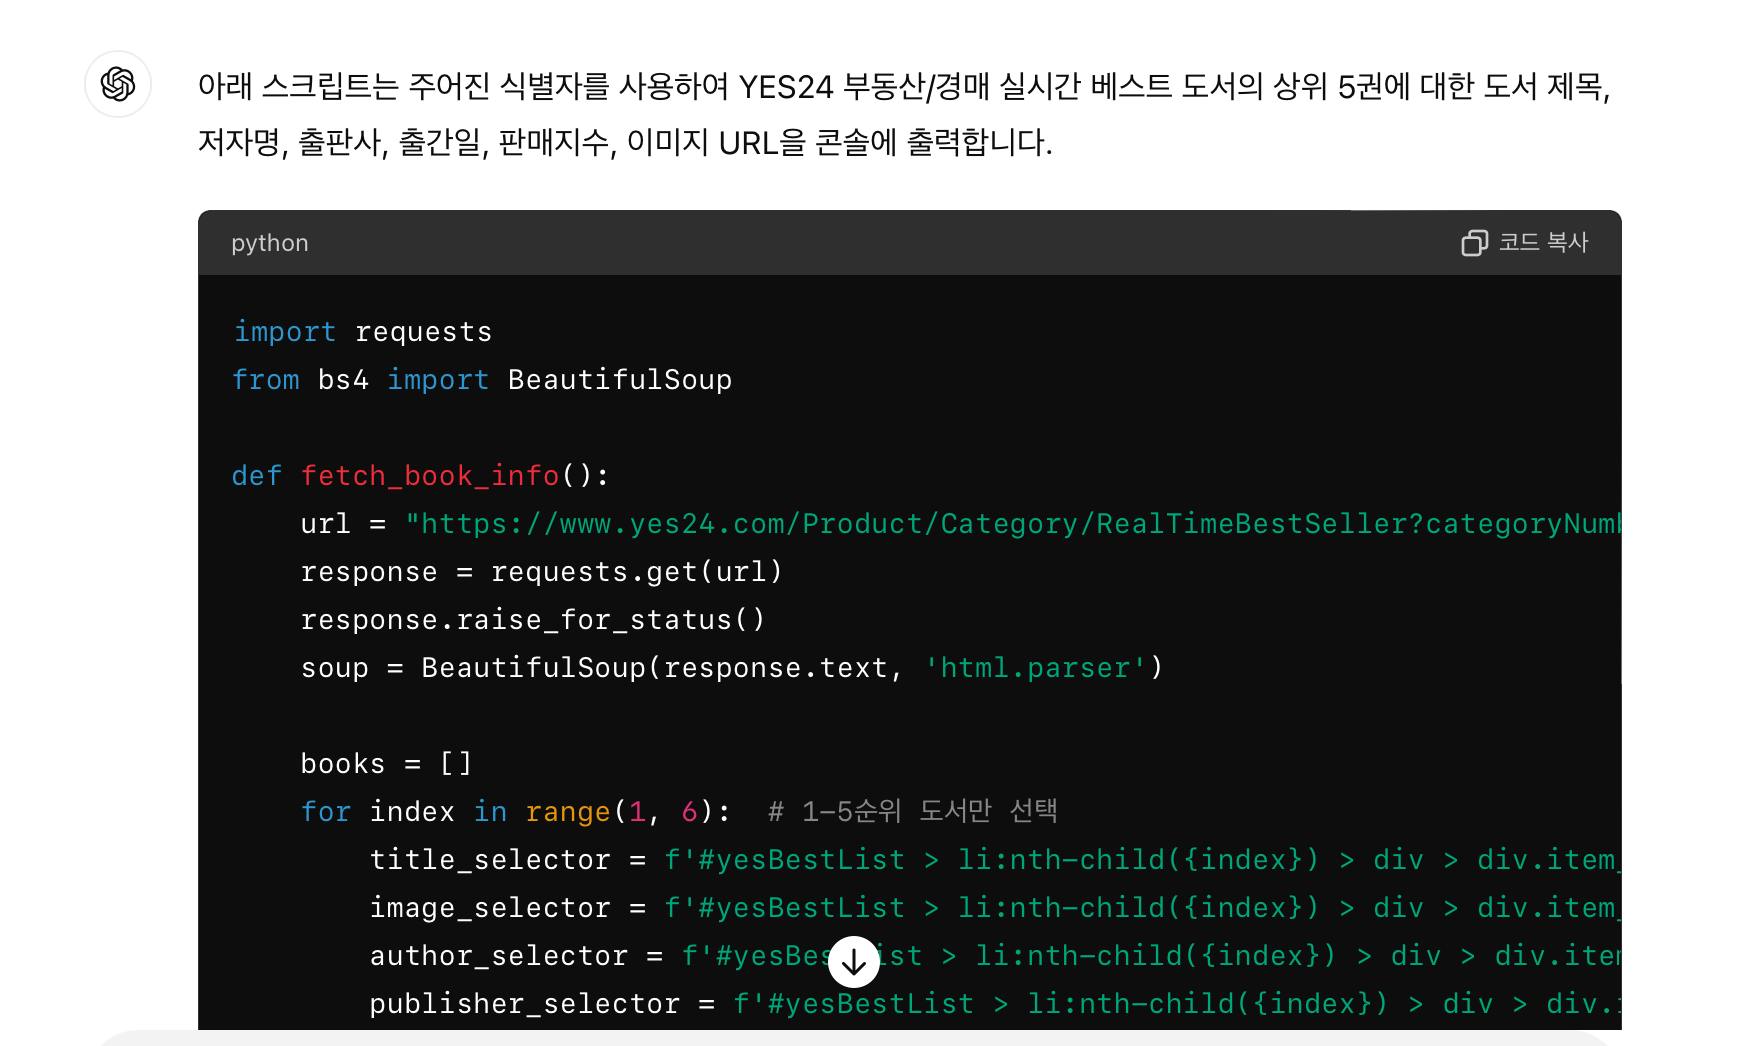Click the ChatGPT logo avatar

[118, 84]
